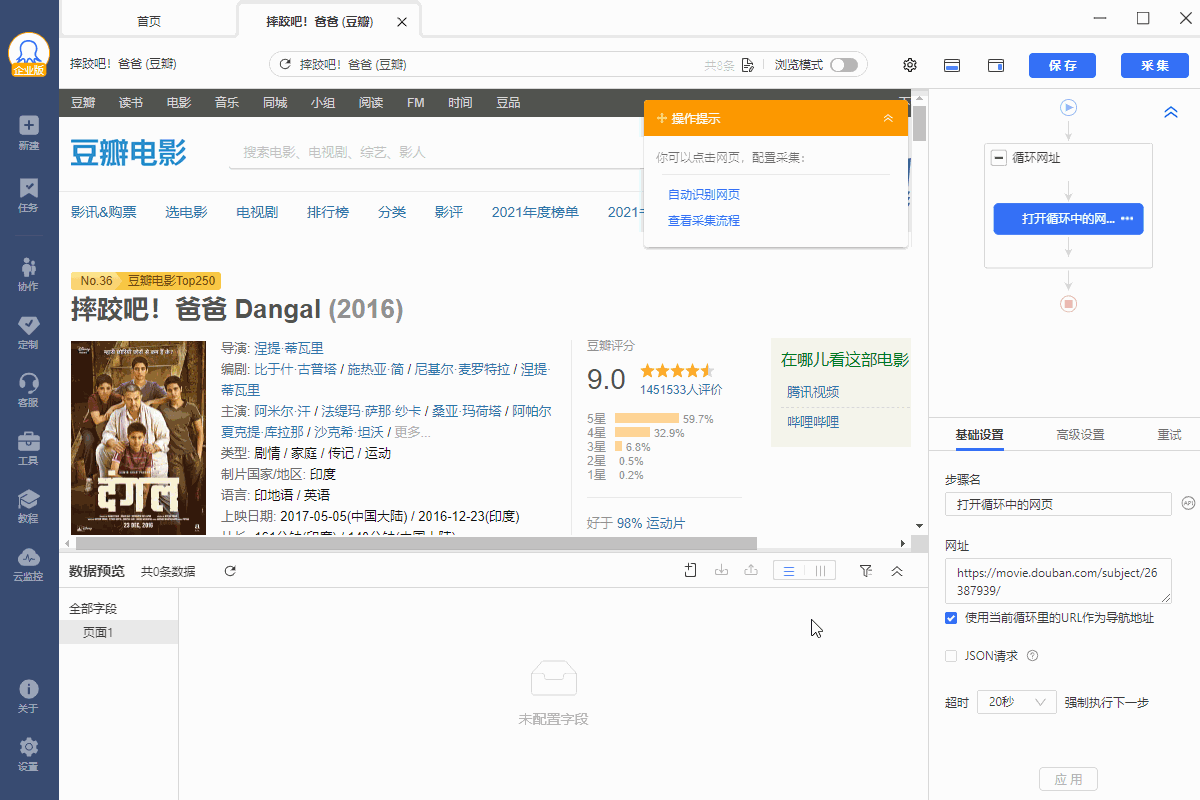
Task: Switch to the 高级设置 tab
Action: (1080, 435)
